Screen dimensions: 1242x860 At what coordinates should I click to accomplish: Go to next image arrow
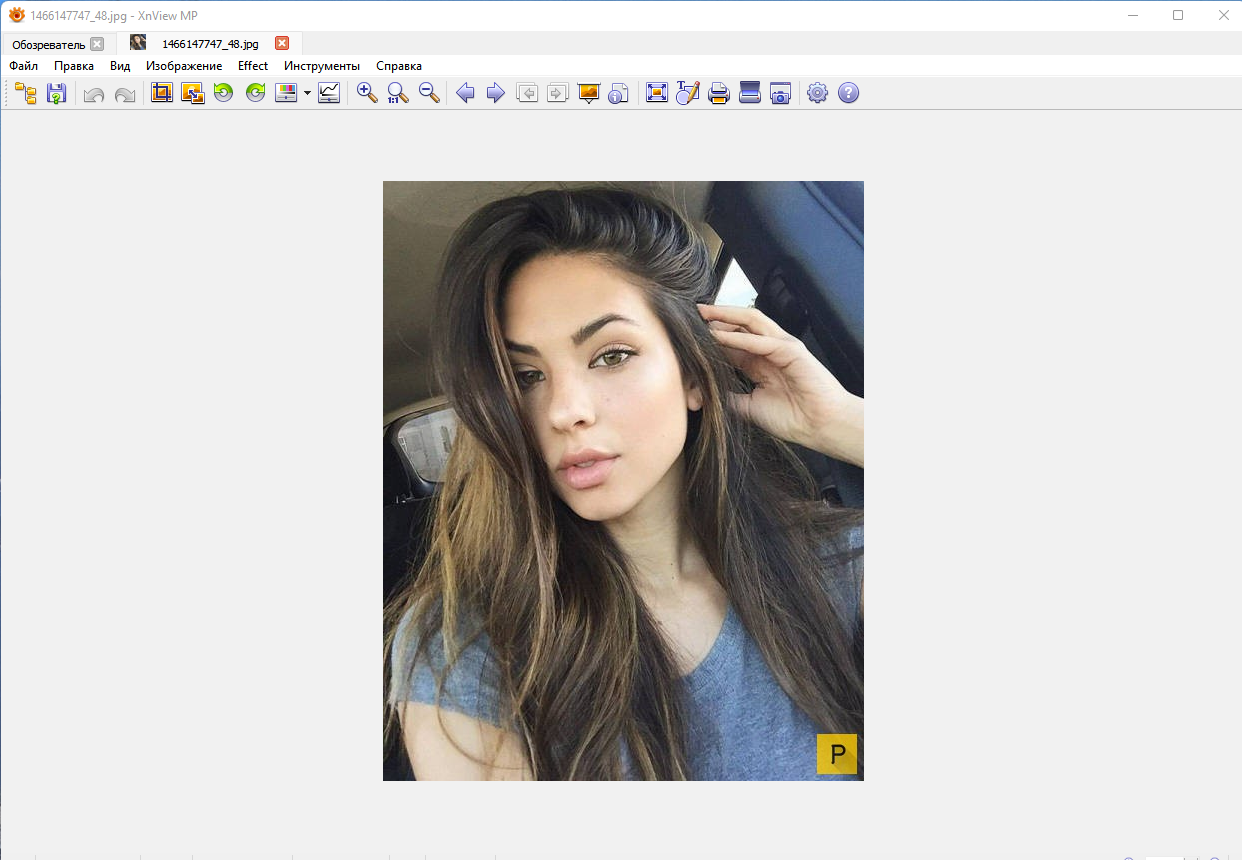point(495,93)
